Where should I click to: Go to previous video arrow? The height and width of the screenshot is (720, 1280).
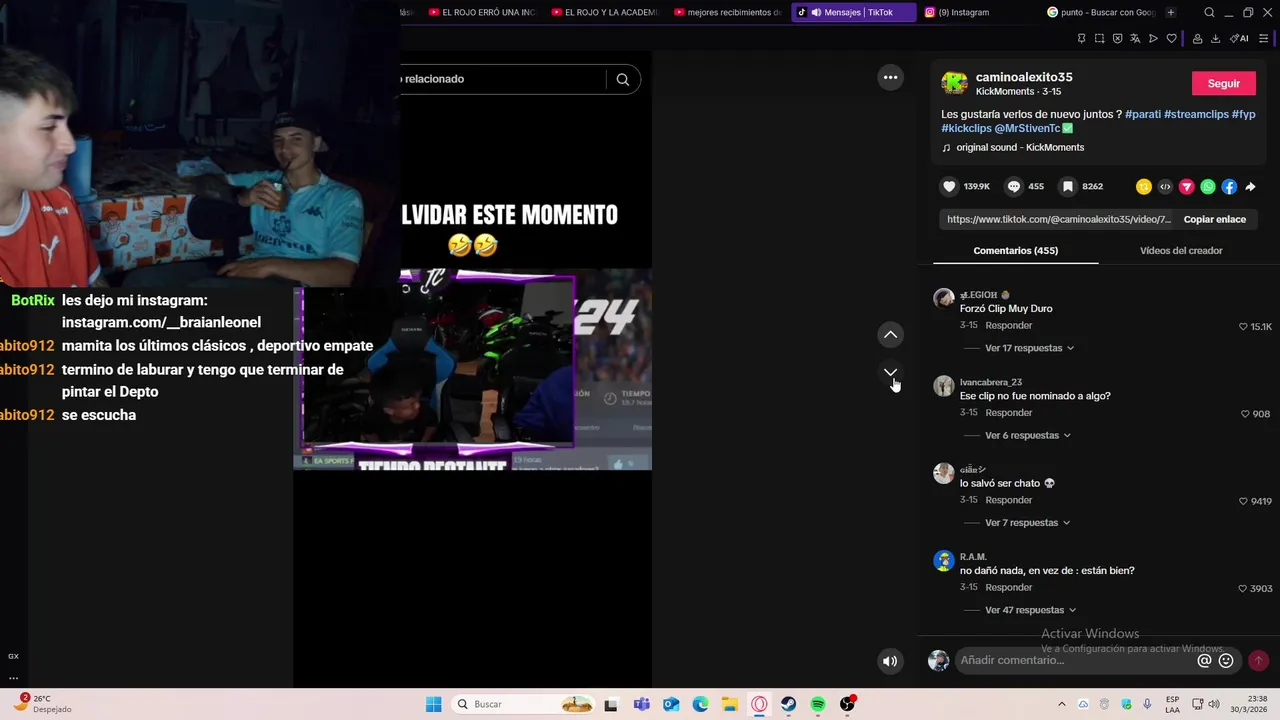[890, 334]
